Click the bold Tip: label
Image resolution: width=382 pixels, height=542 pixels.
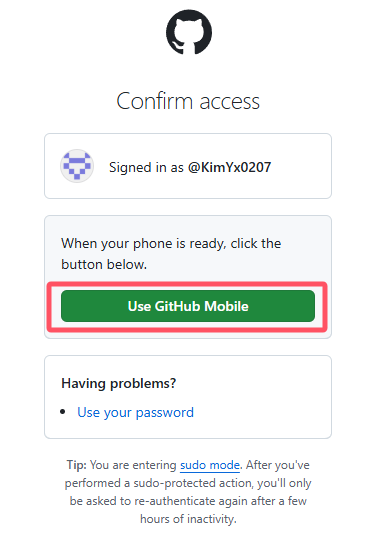(x=77, y=465)
